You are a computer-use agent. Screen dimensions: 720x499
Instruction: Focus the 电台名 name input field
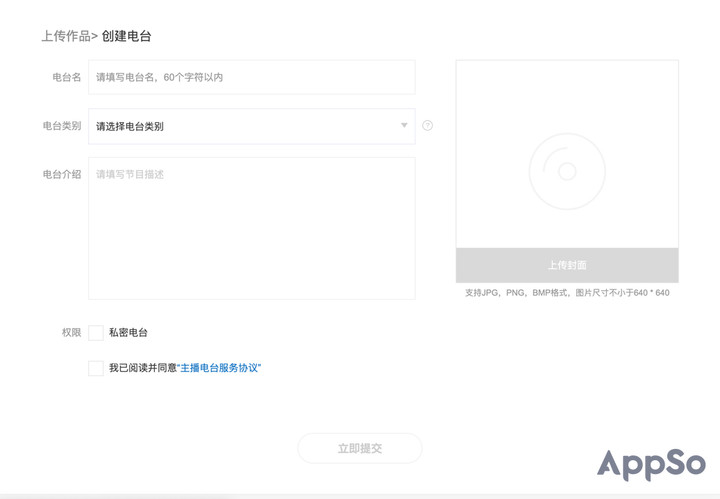click(252, 77)
